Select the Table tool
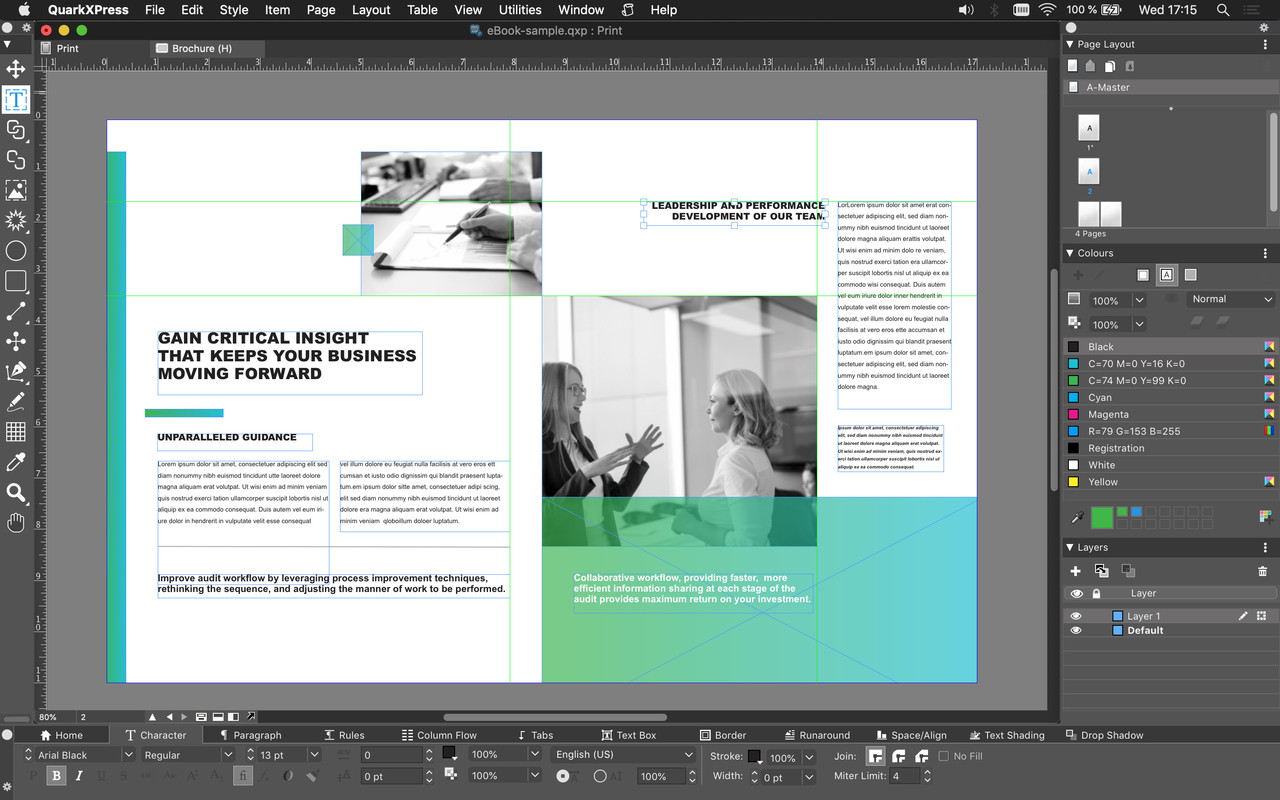This screenshot has height=800, width=1280. coord(16,432)
